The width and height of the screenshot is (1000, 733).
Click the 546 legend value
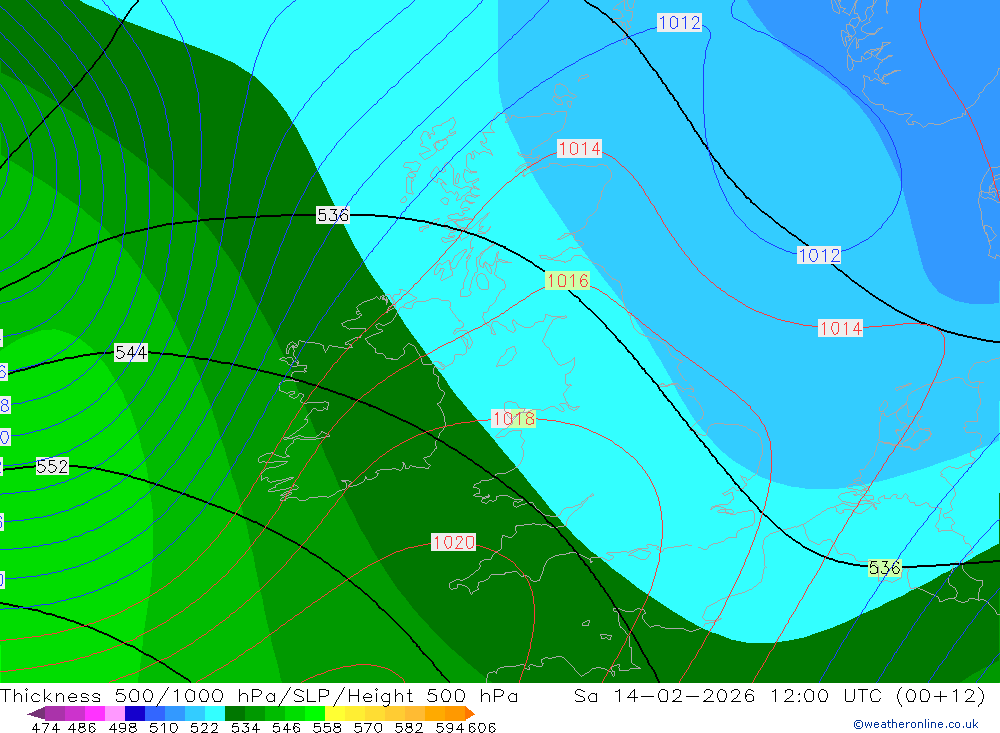pos(286,727)
